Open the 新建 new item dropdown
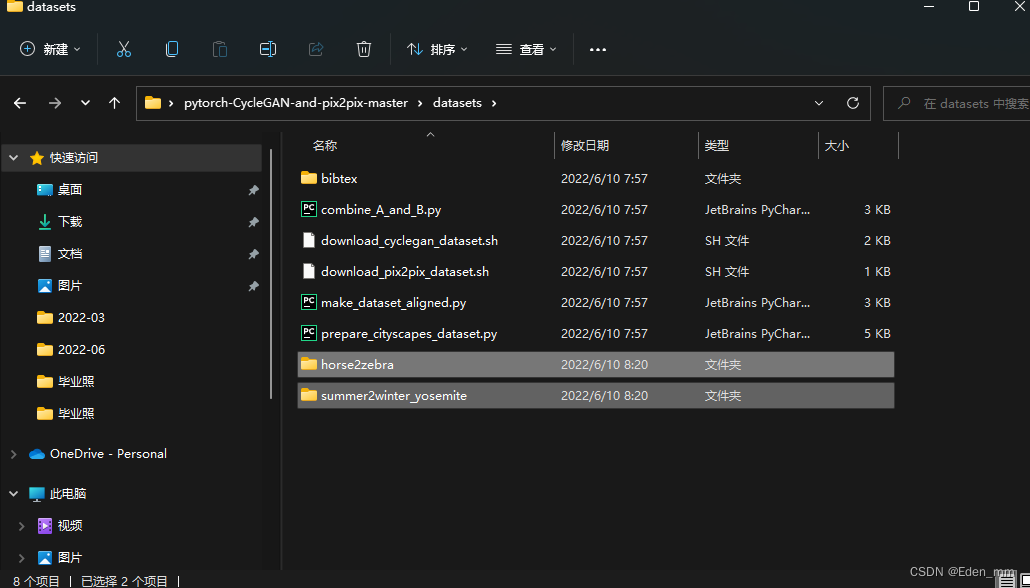 tap(48, 48)
